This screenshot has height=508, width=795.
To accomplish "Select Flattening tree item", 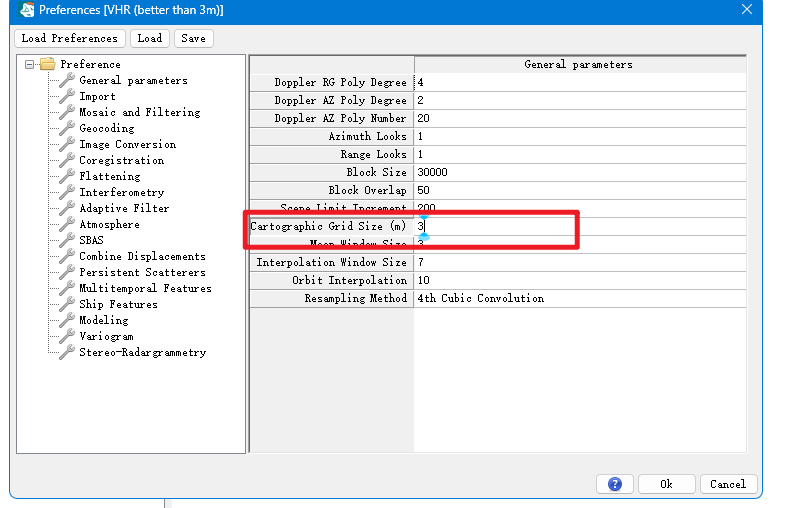I will click(x=110, y=176).
